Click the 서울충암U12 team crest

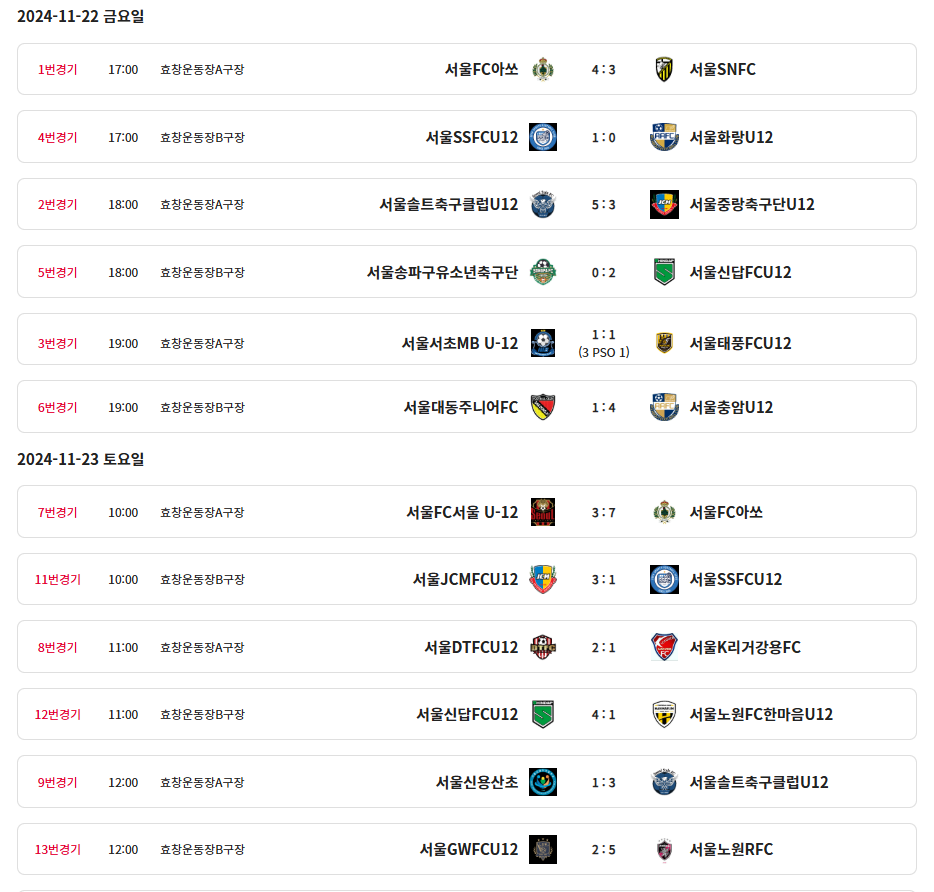point(664,407)
